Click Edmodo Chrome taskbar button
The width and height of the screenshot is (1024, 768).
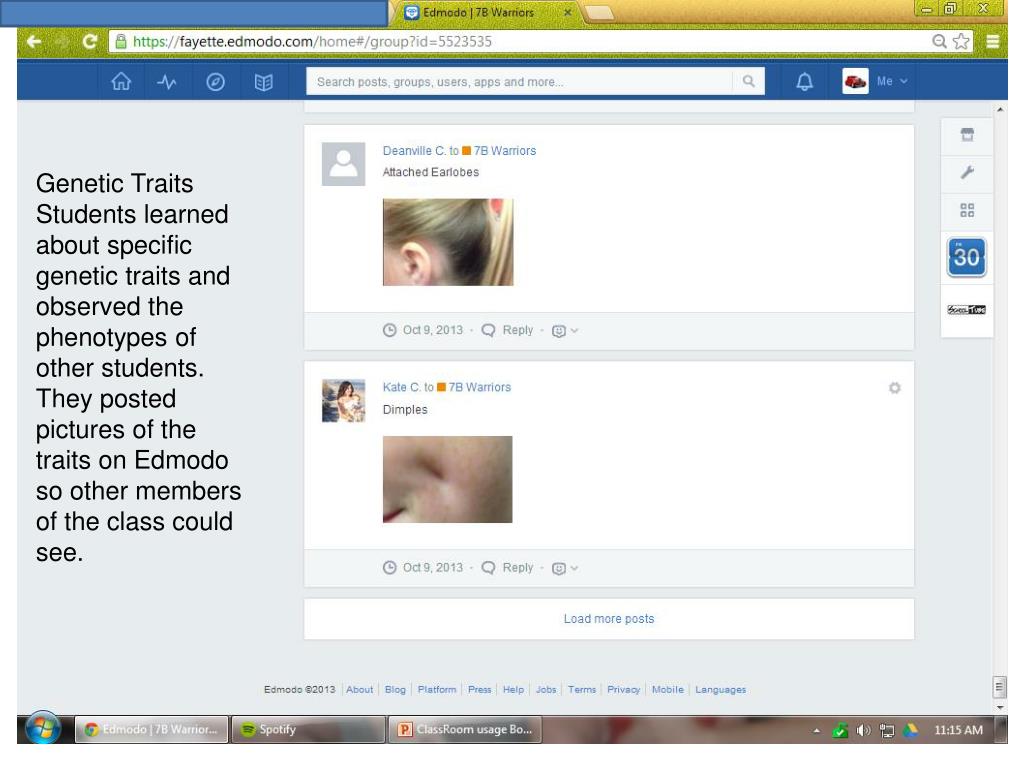pos(152,729)
